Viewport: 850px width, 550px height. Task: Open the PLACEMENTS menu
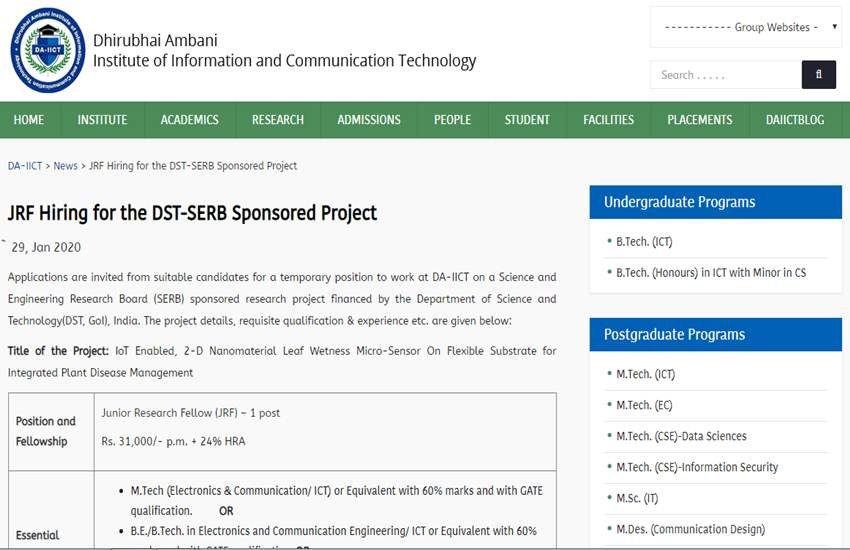click(700, 120)
